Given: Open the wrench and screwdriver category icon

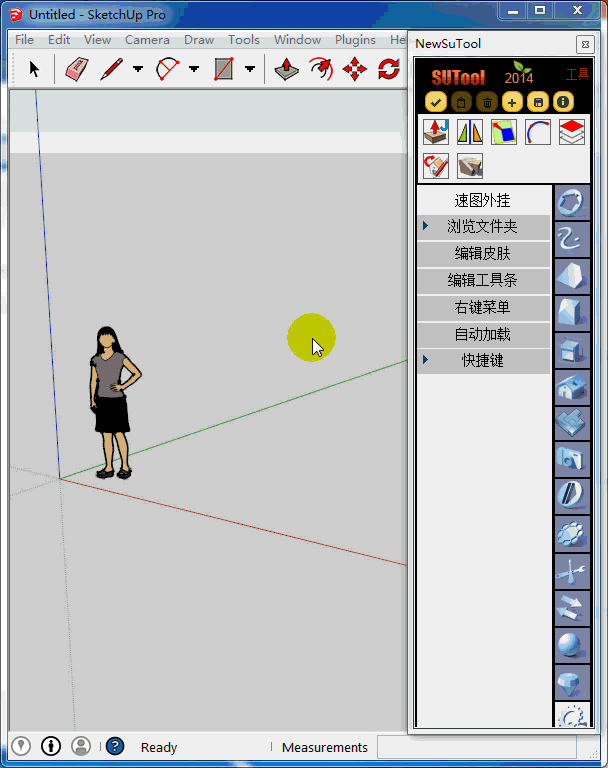Looking at the screenshot, I should coord(572,571).
